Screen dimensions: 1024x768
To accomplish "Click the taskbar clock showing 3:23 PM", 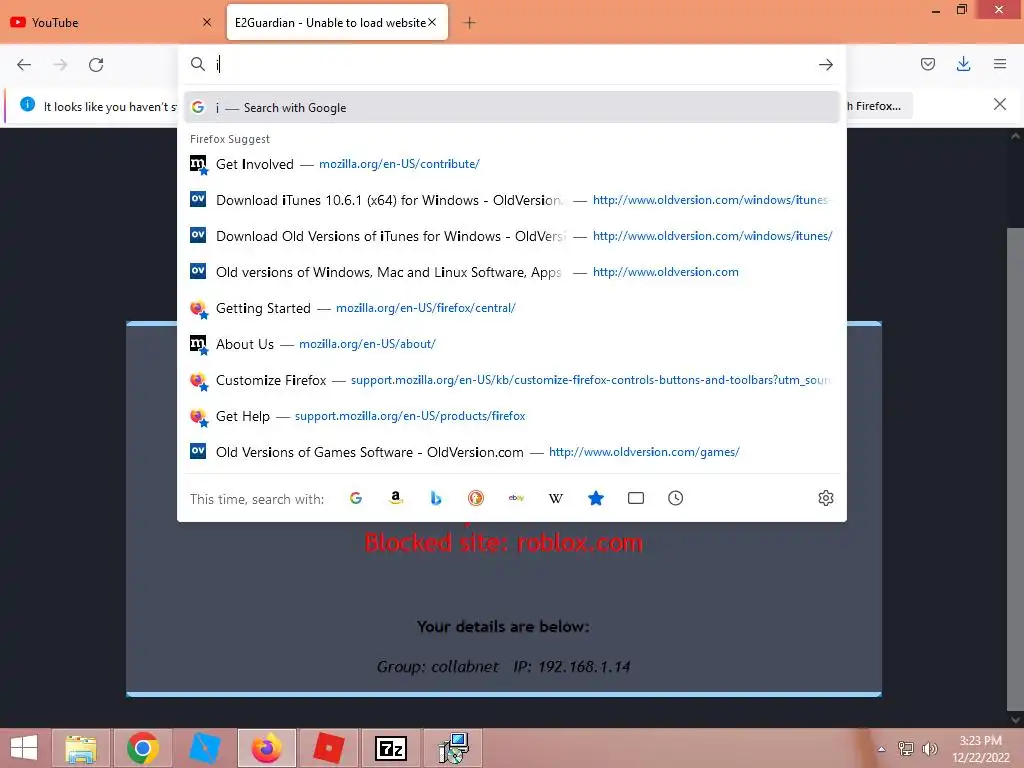I will click(x=980, y=748).
